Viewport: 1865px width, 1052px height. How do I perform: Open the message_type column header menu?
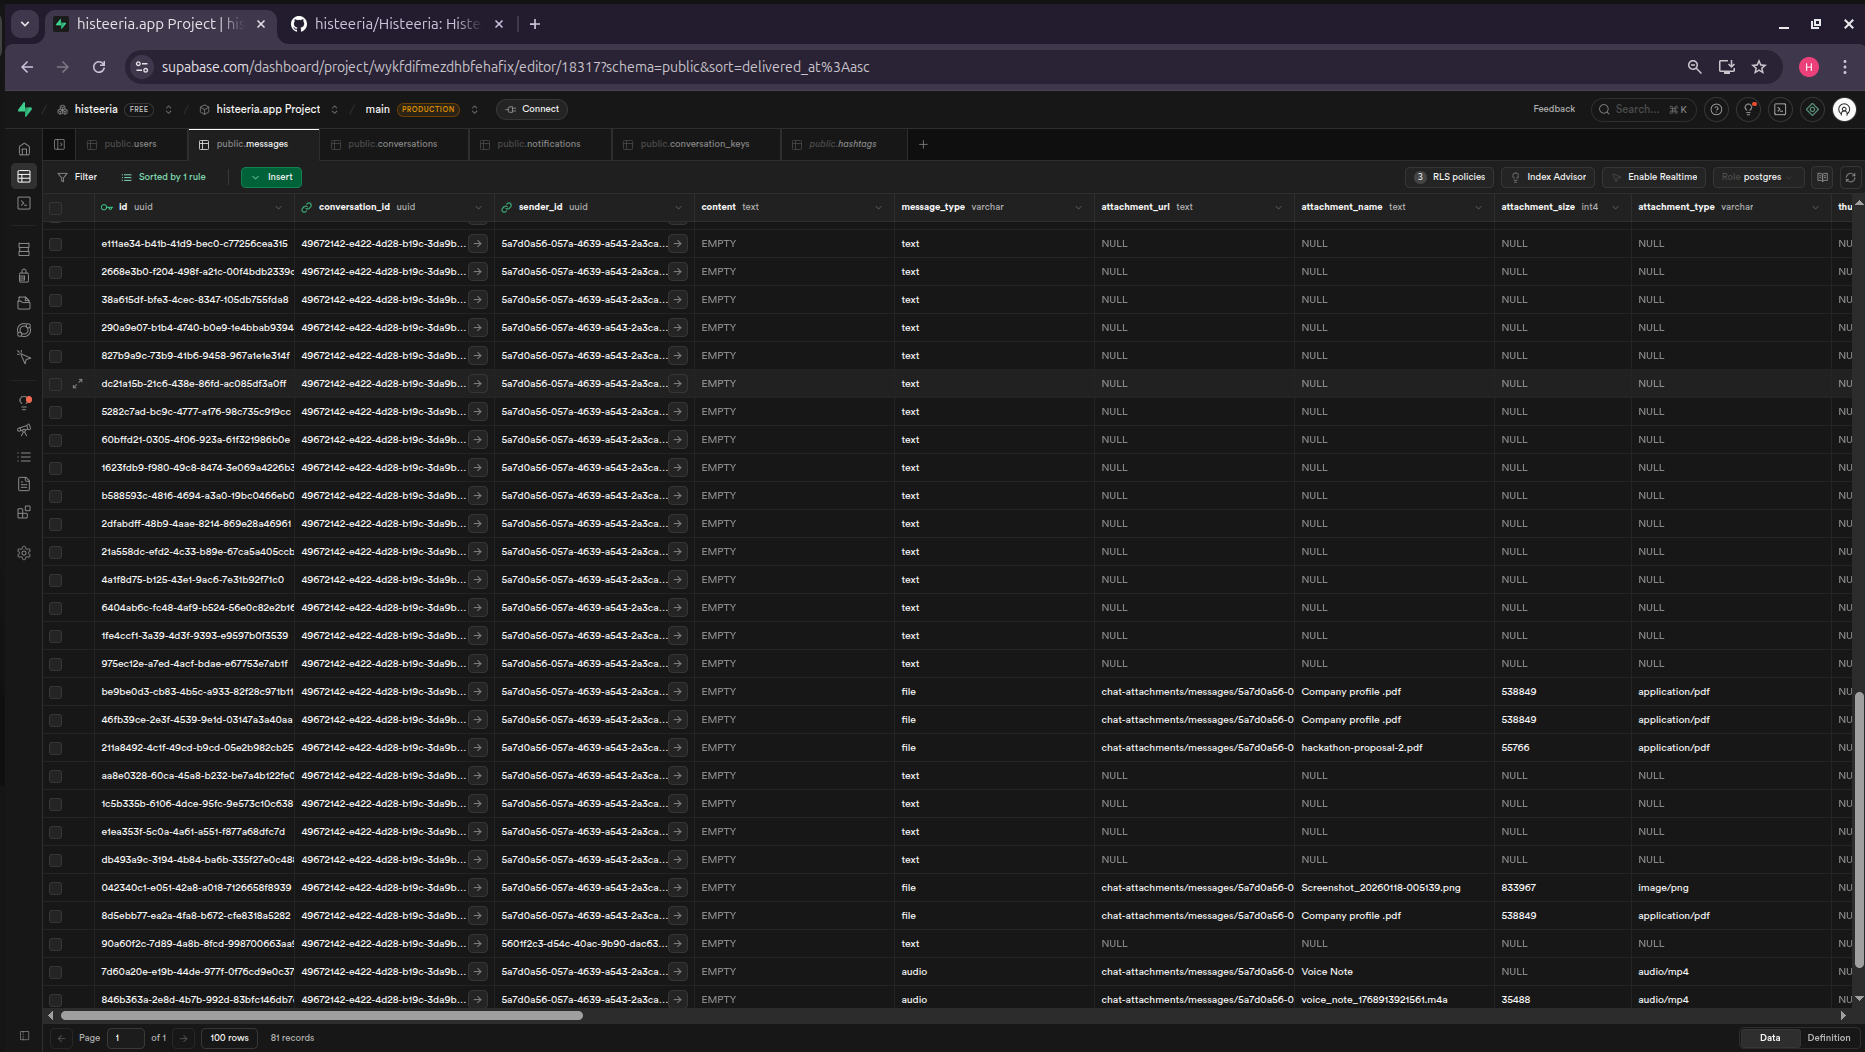click(x=1078, y=208)
